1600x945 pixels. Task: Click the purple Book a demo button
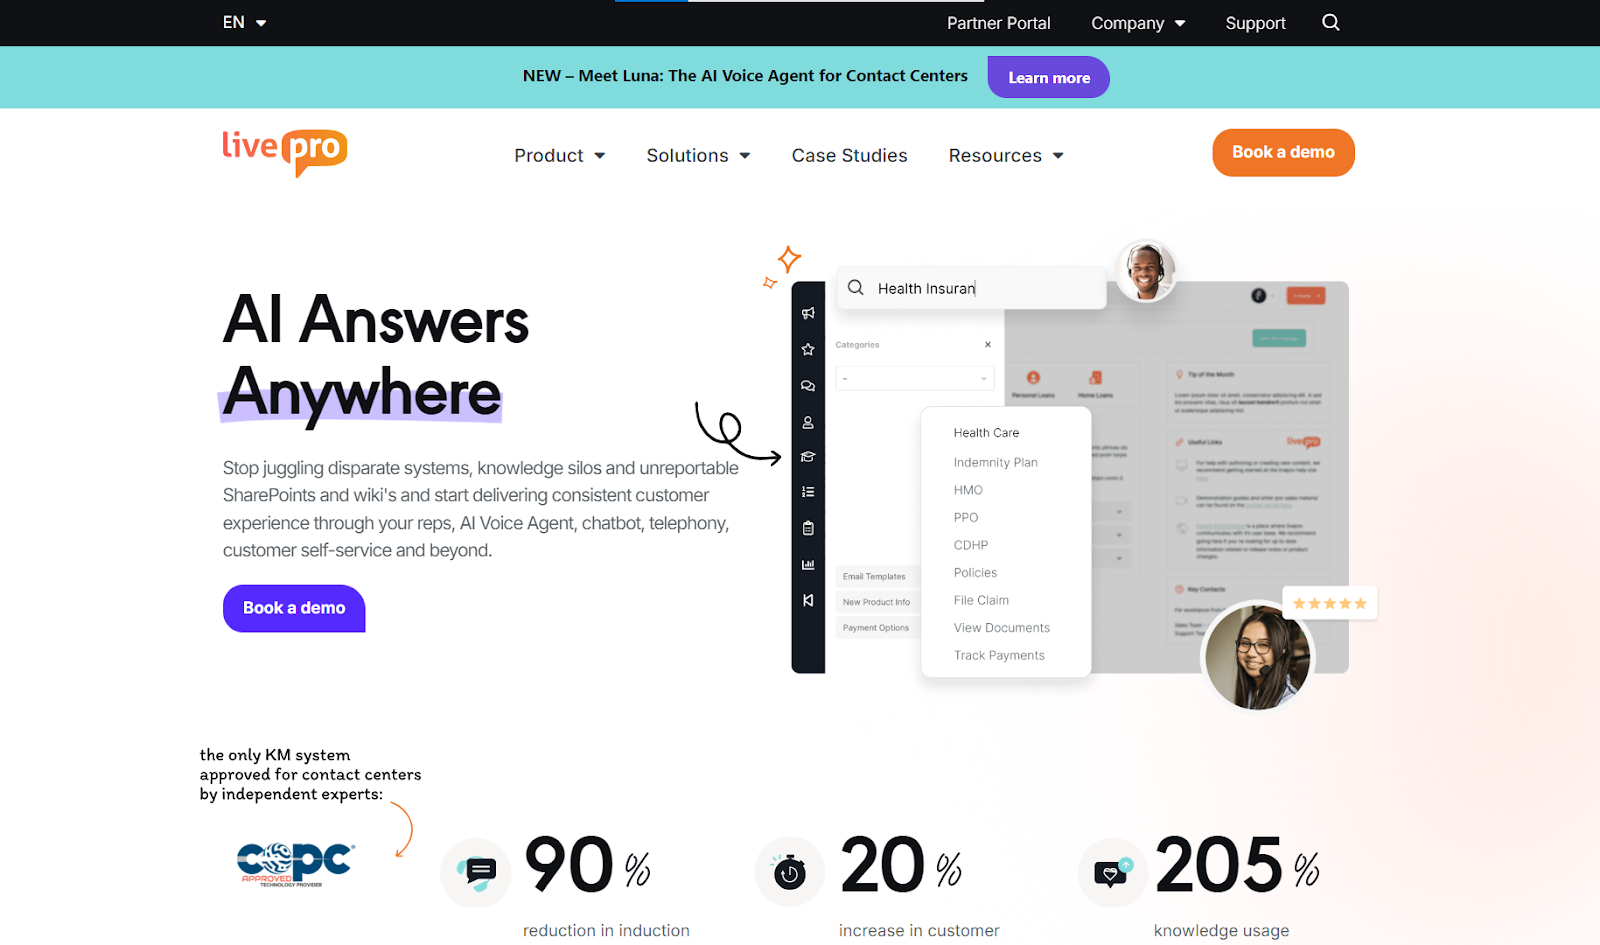tap(294, 608)
